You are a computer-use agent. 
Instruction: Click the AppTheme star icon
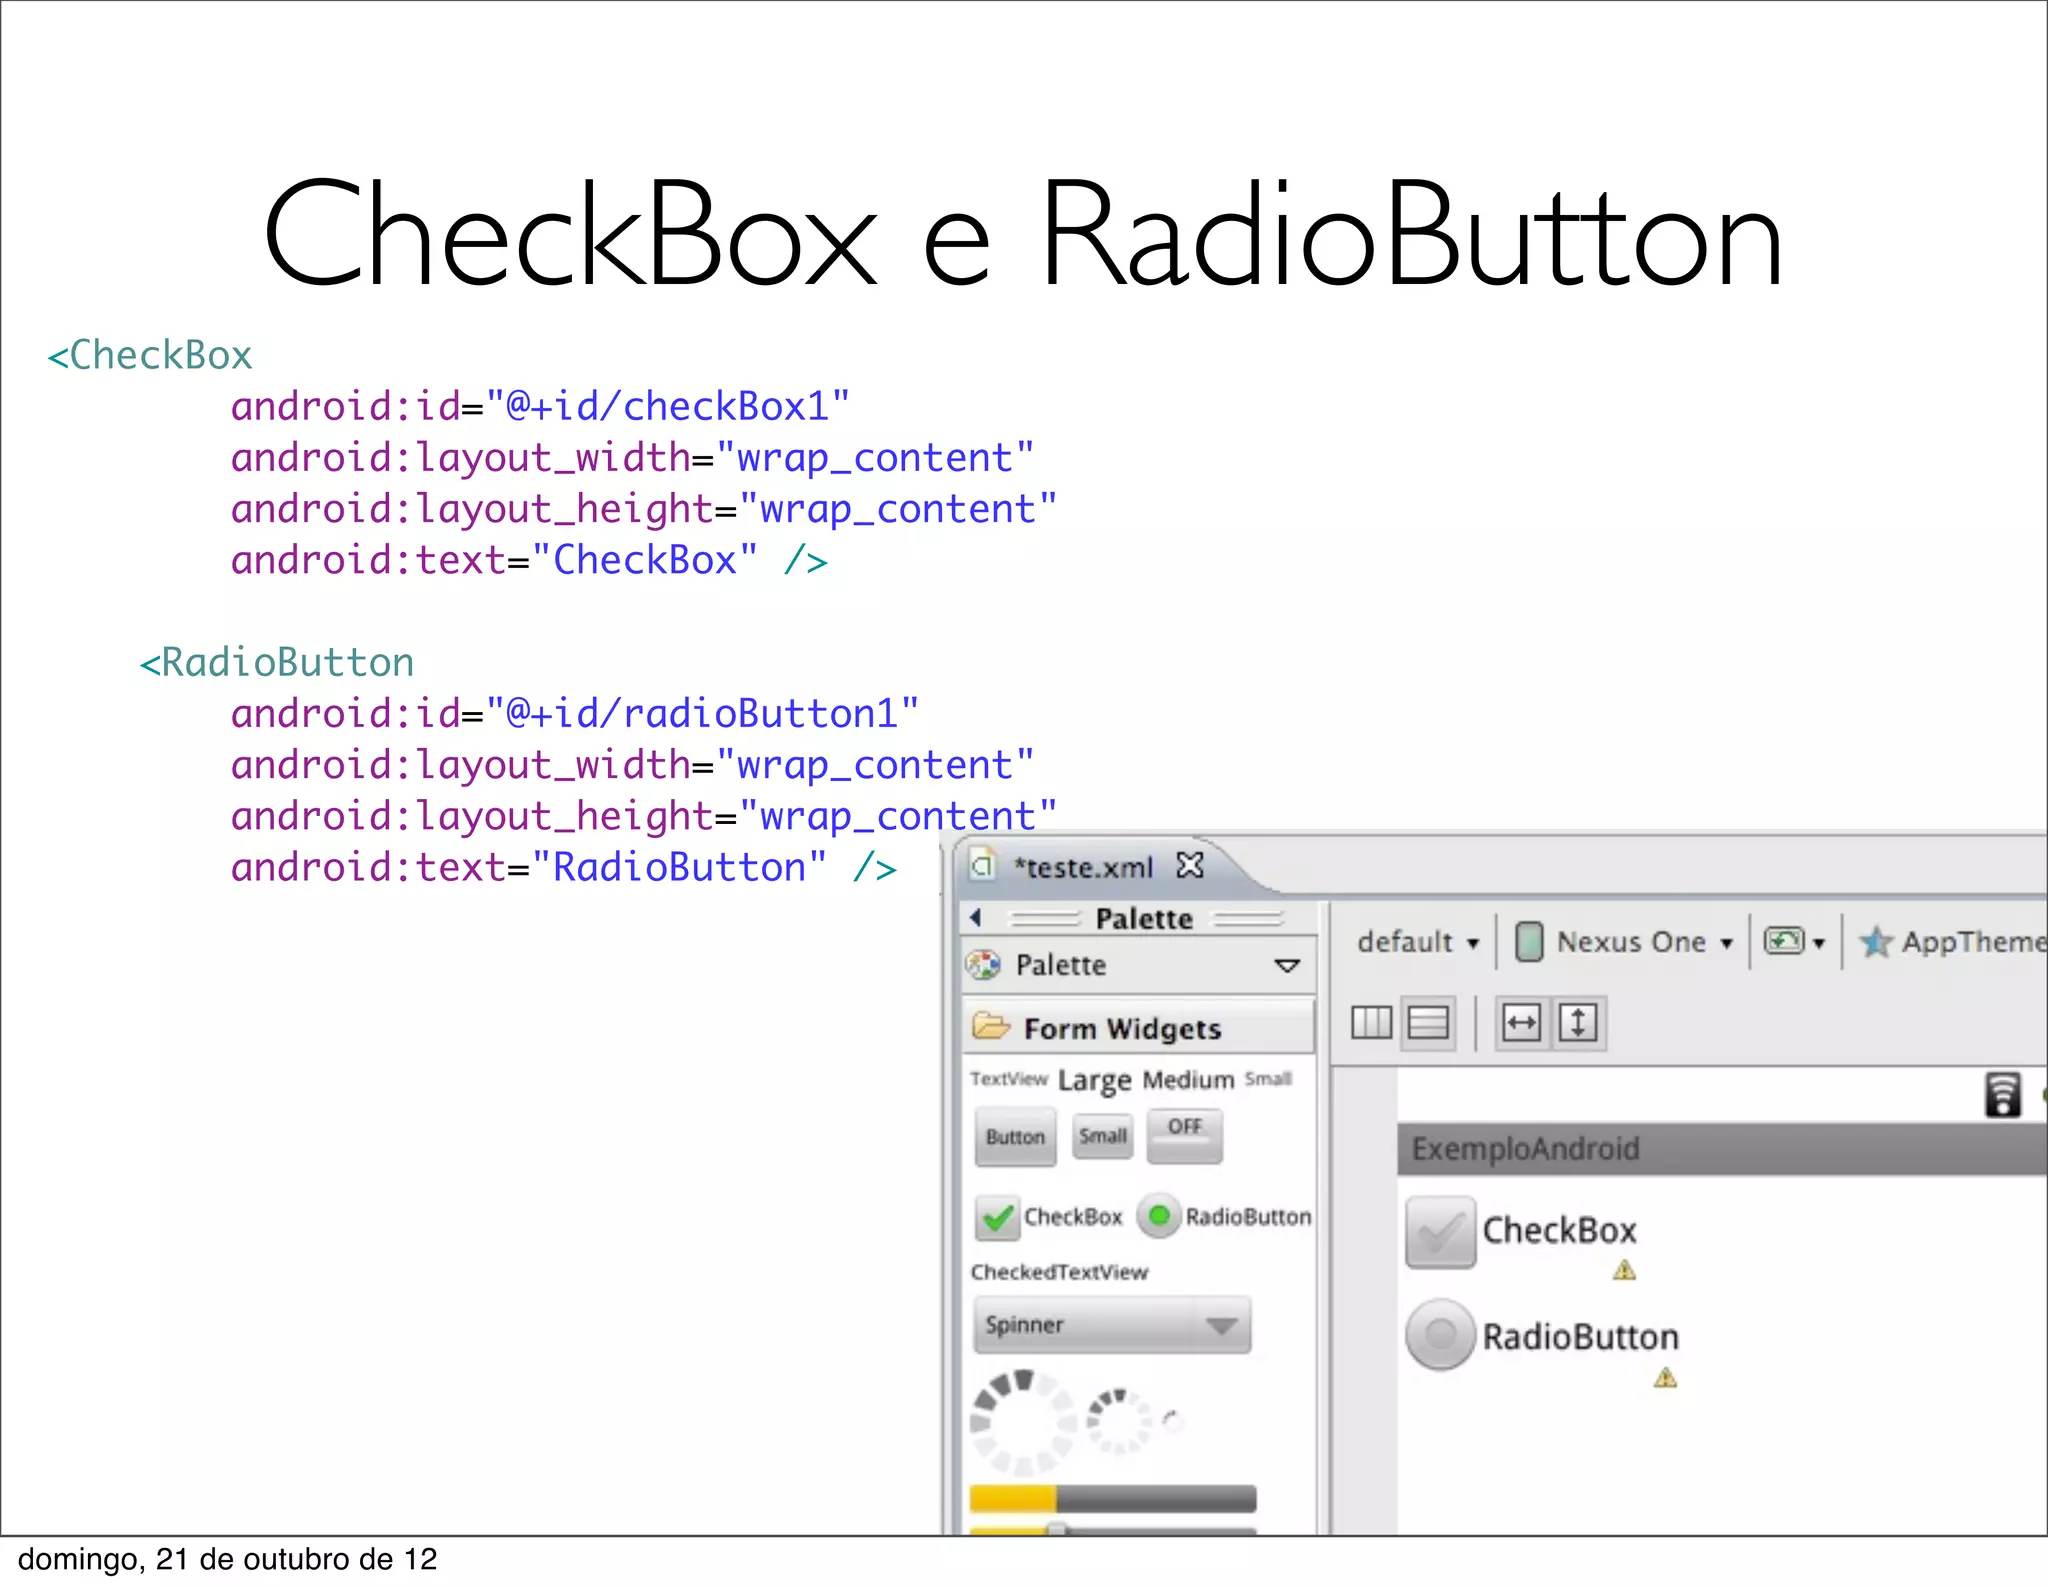(1876, 941)
